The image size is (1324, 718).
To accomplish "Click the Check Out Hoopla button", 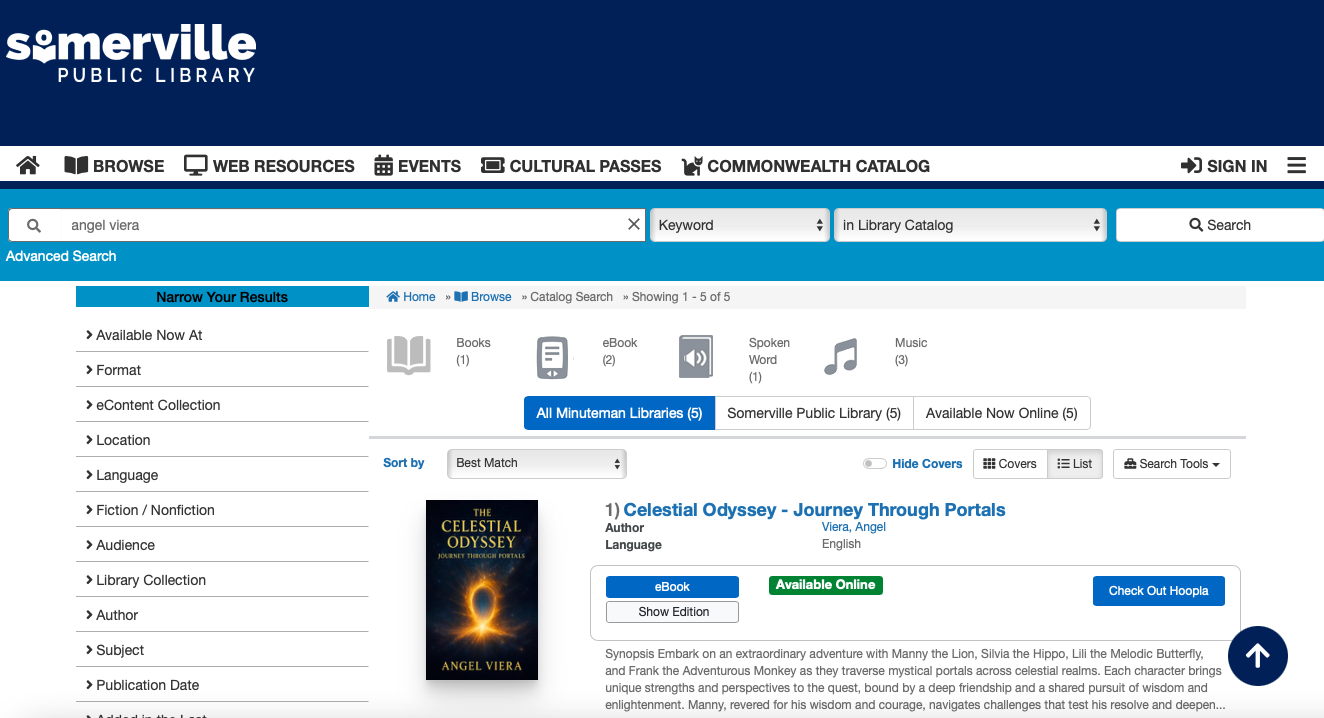I will click(1158, 591).
